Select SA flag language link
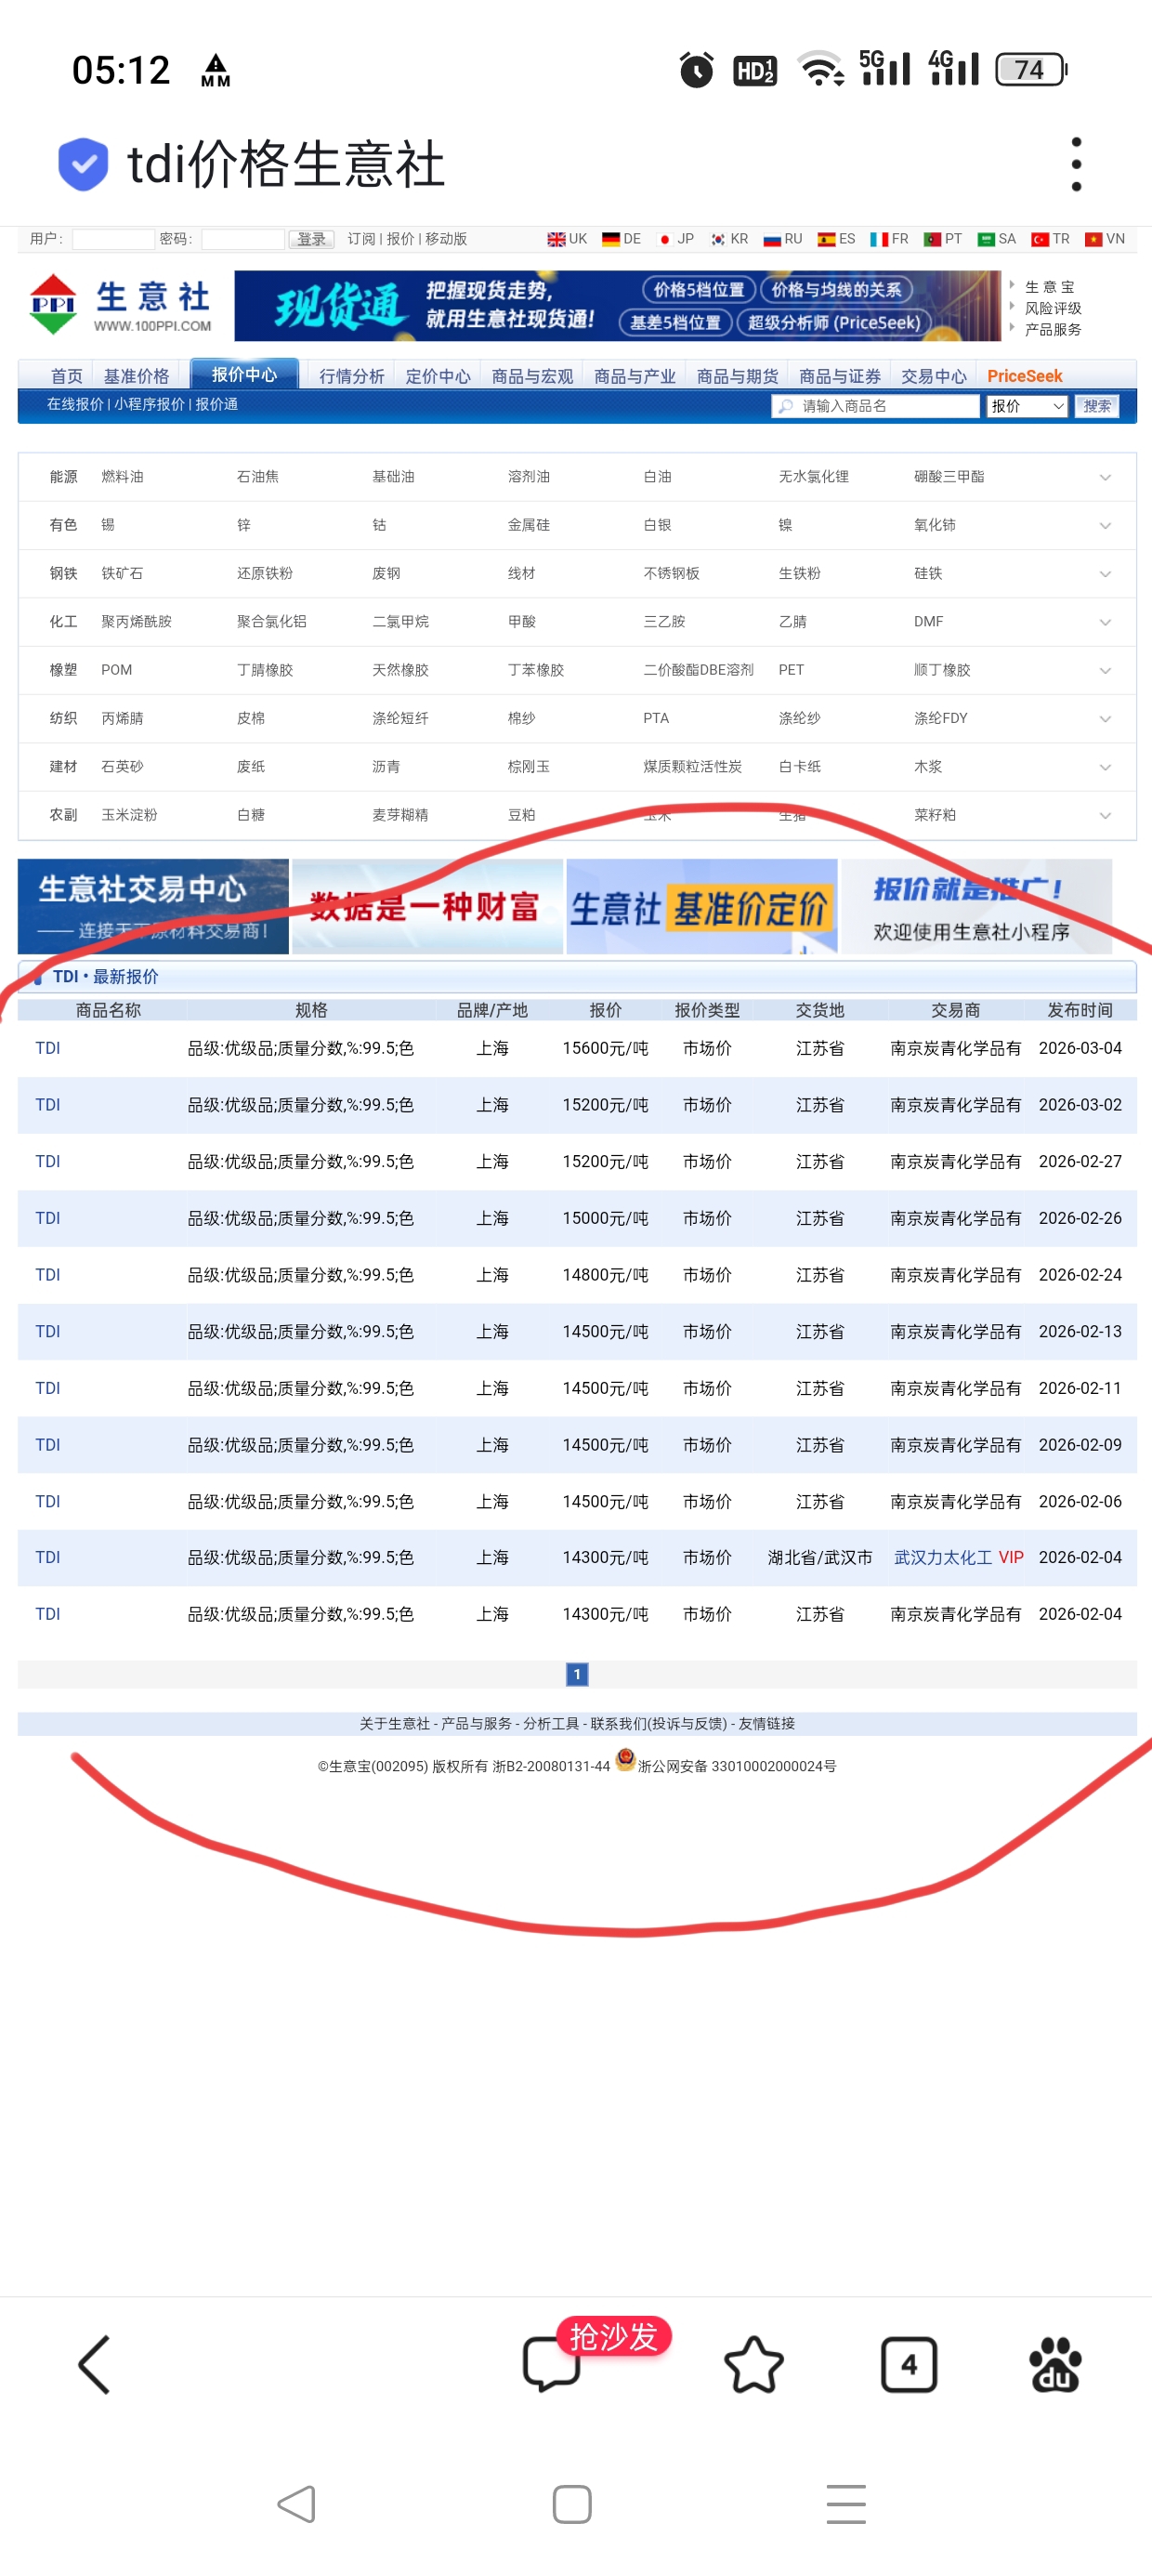Image resolution: width=1152 pixels, height=2576 pixels. 997,239
